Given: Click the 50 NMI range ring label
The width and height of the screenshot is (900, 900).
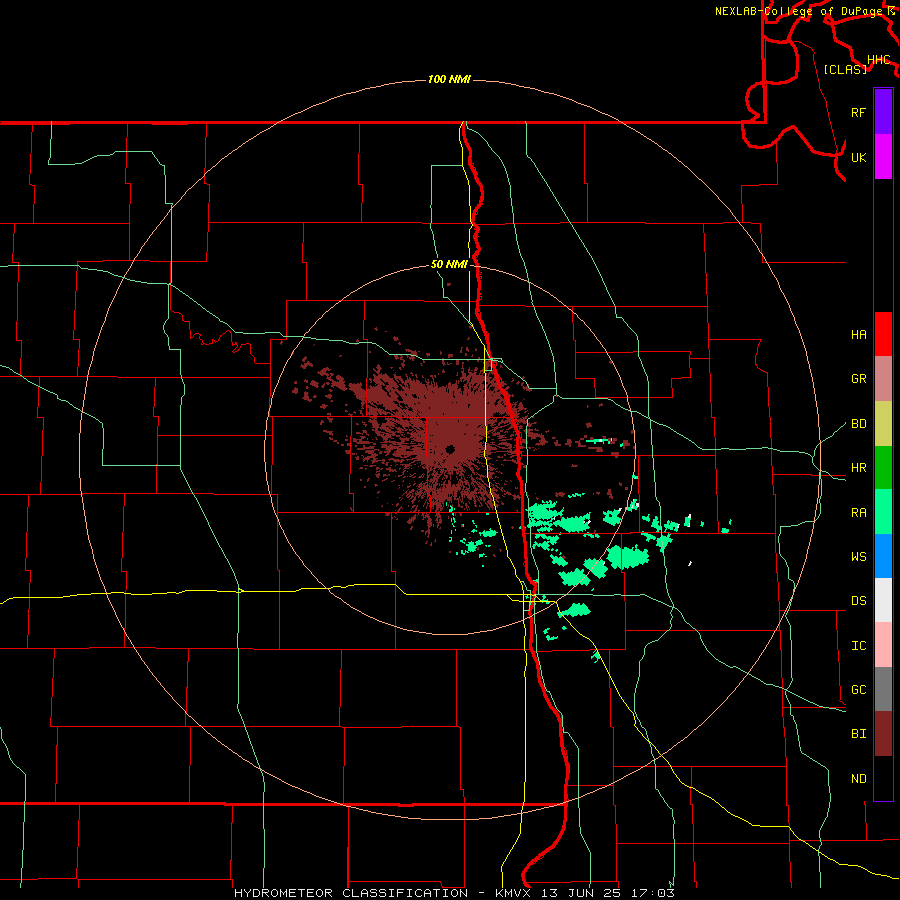Looking at the screenshot, I should 449,264.
